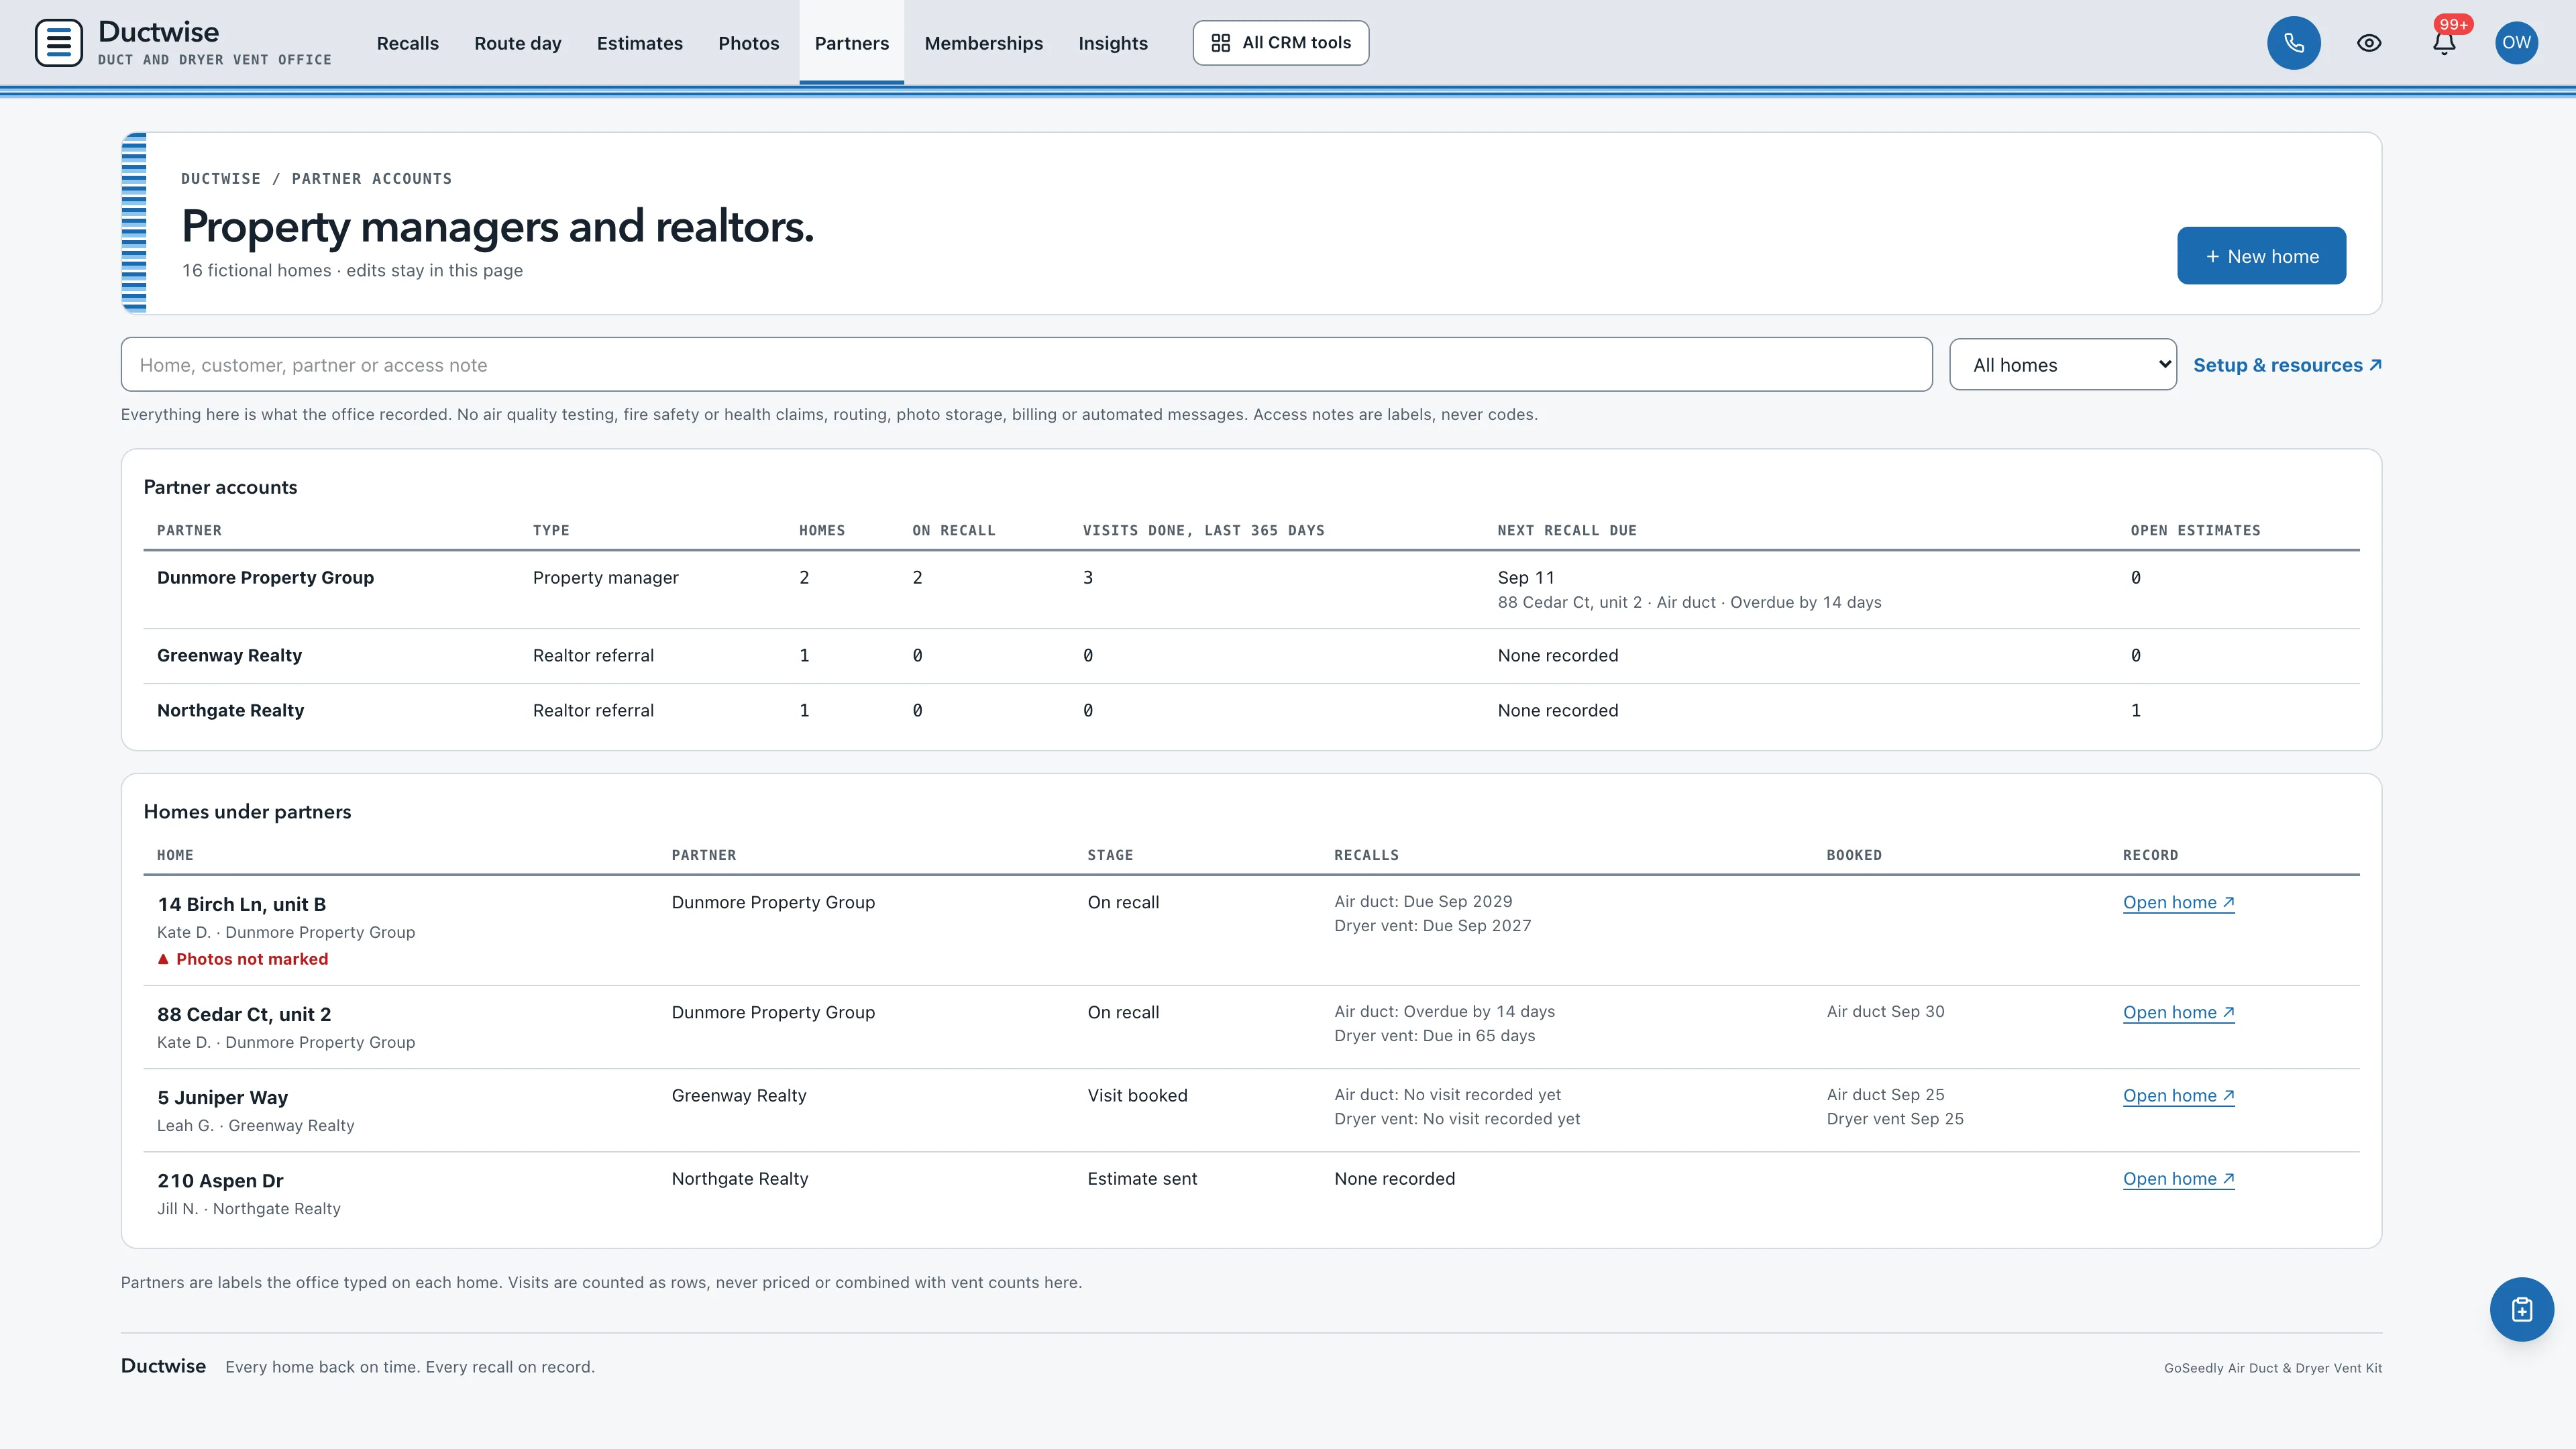Open the OW user avatar menu

[2517, 43]
